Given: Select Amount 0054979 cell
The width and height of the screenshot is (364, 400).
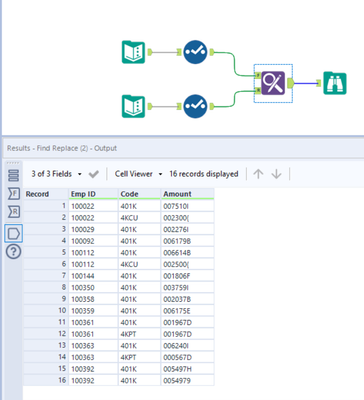Looking at the screenshot, I should click(187, 380).
